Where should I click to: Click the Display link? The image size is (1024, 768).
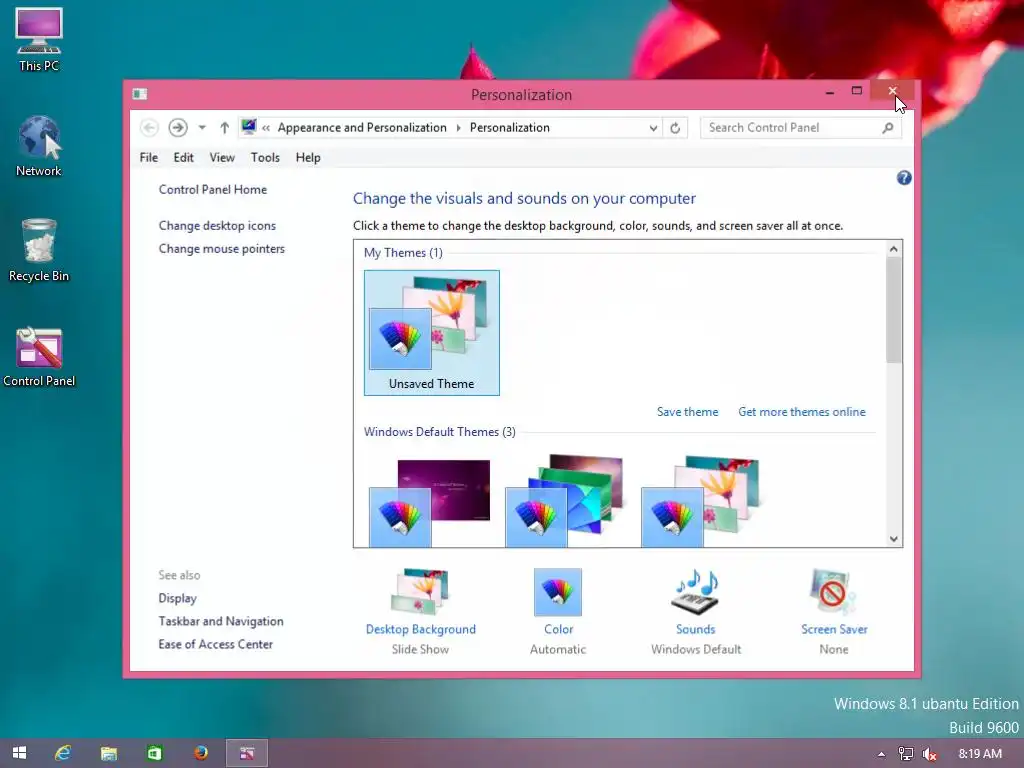pos(177,598)
